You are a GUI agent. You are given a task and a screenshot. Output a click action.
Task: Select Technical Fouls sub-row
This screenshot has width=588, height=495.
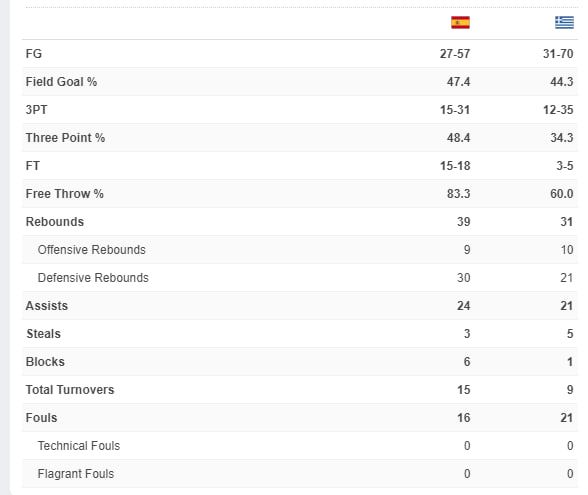point(300,446)
